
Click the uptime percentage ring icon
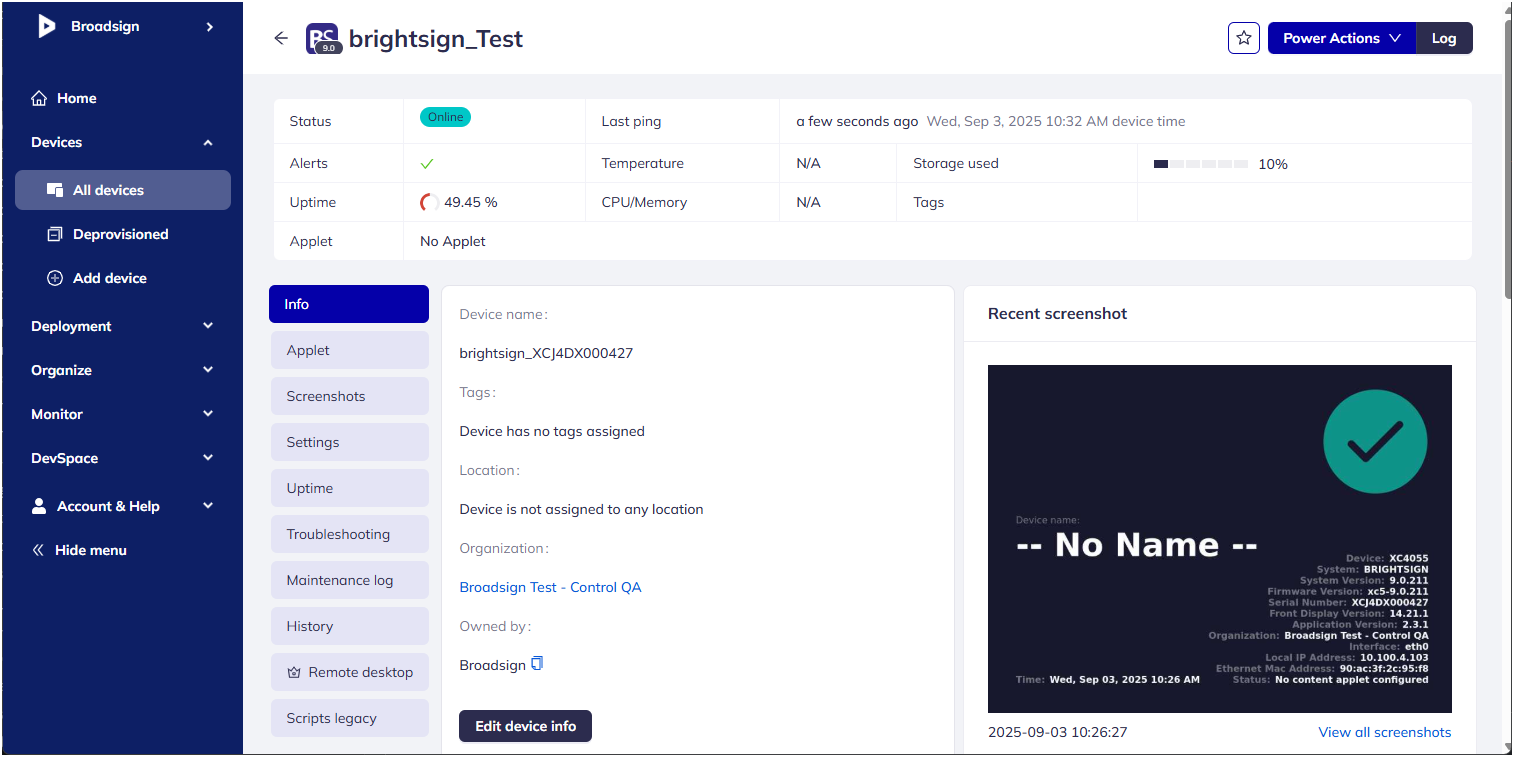pyautogui.click(x=429, y=202)
